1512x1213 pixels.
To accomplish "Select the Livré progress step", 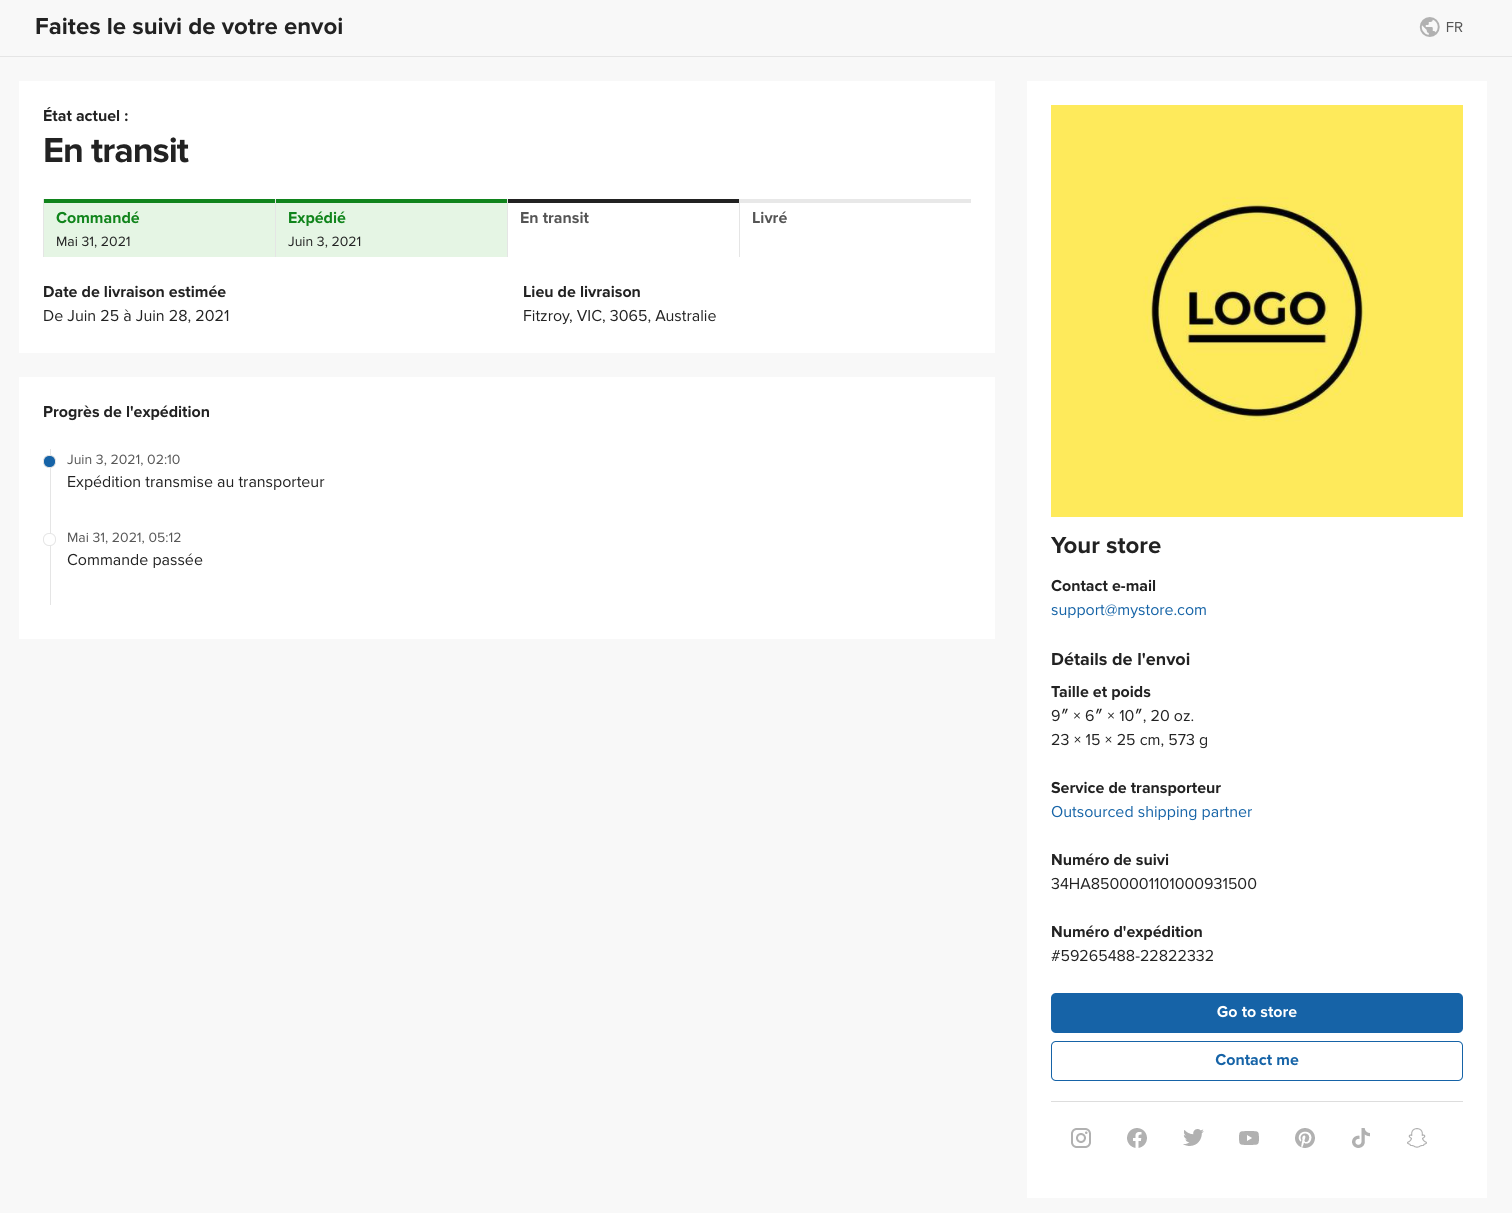I will coord(855,228).
